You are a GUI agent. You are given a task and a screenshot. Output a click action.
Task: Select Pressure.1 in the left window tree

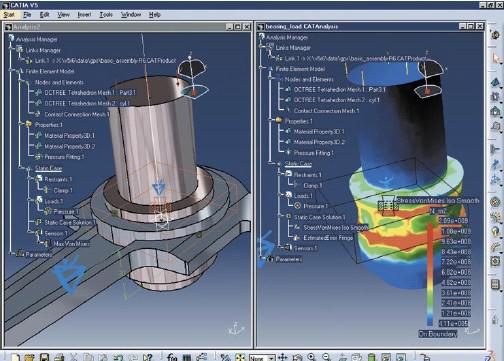pos(66,212)
